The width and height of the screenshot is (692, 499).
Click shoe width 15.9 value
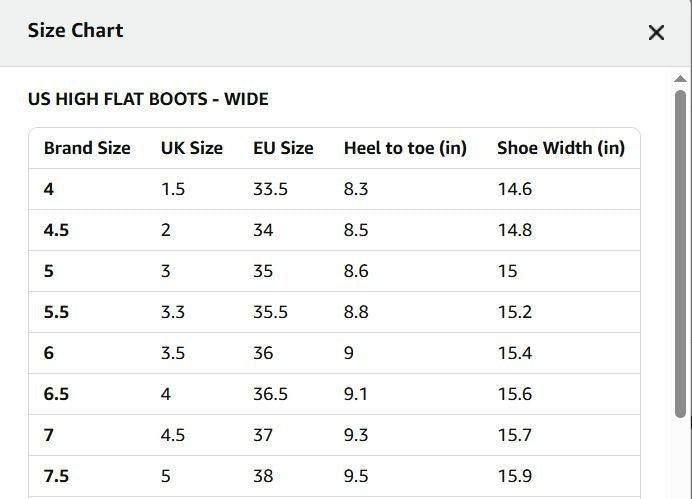(515, 476)
